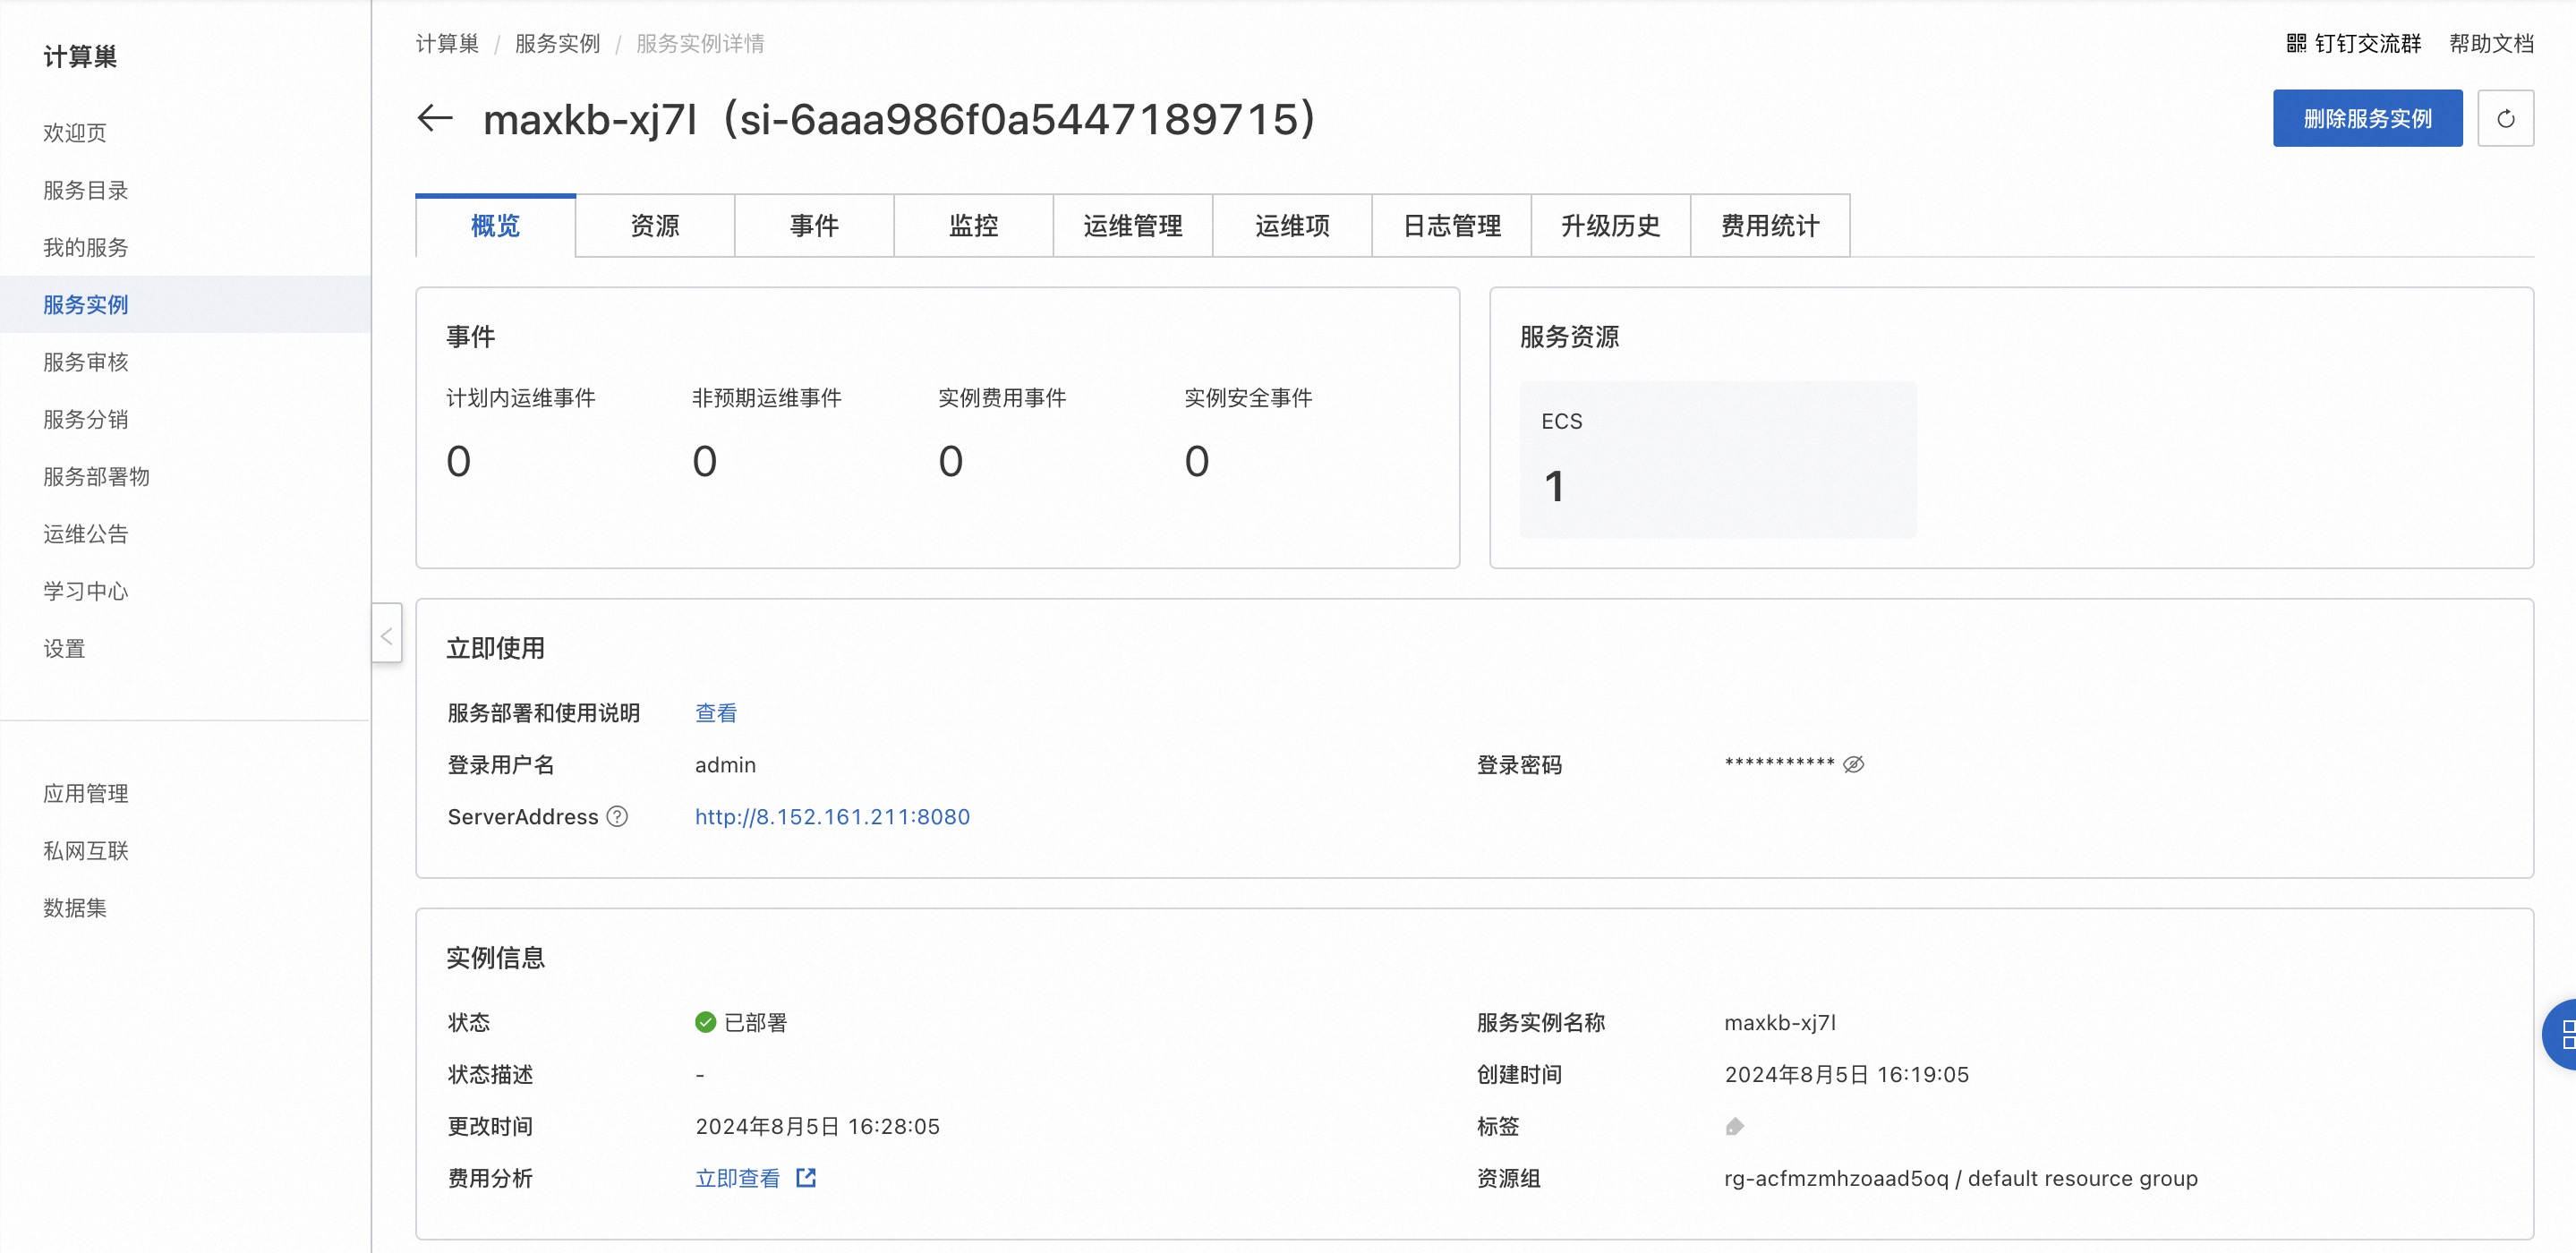The image size is (2576, 1253).
Task: Switch to the 监控 tab
Action: tap(972, 226)
